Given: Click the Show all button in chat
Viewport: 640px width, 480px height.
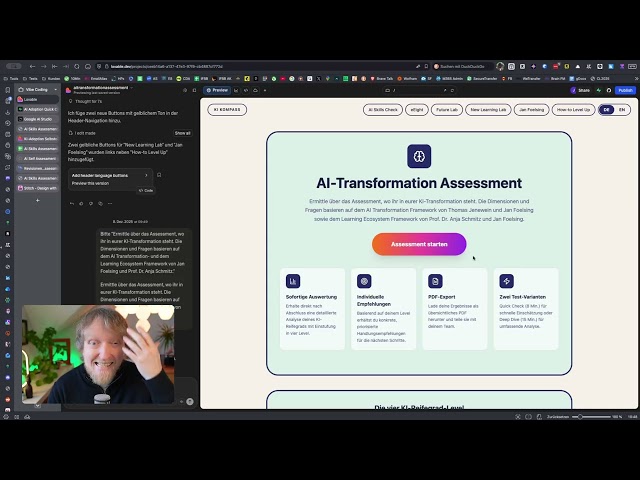Looking at the screenshot, I should pyautogui.click(x=182, y=133).
